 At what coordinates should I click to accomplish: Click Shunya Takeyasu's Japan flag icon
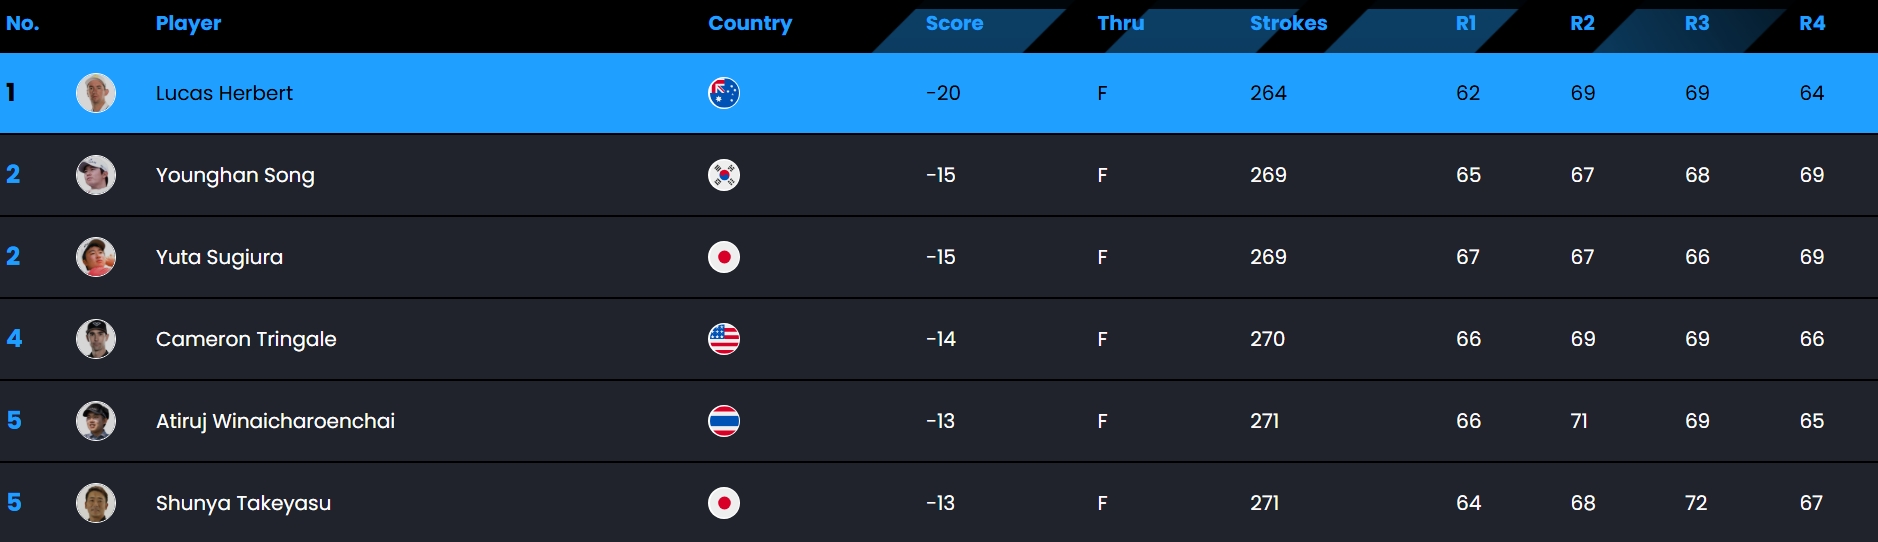(724, 503)
